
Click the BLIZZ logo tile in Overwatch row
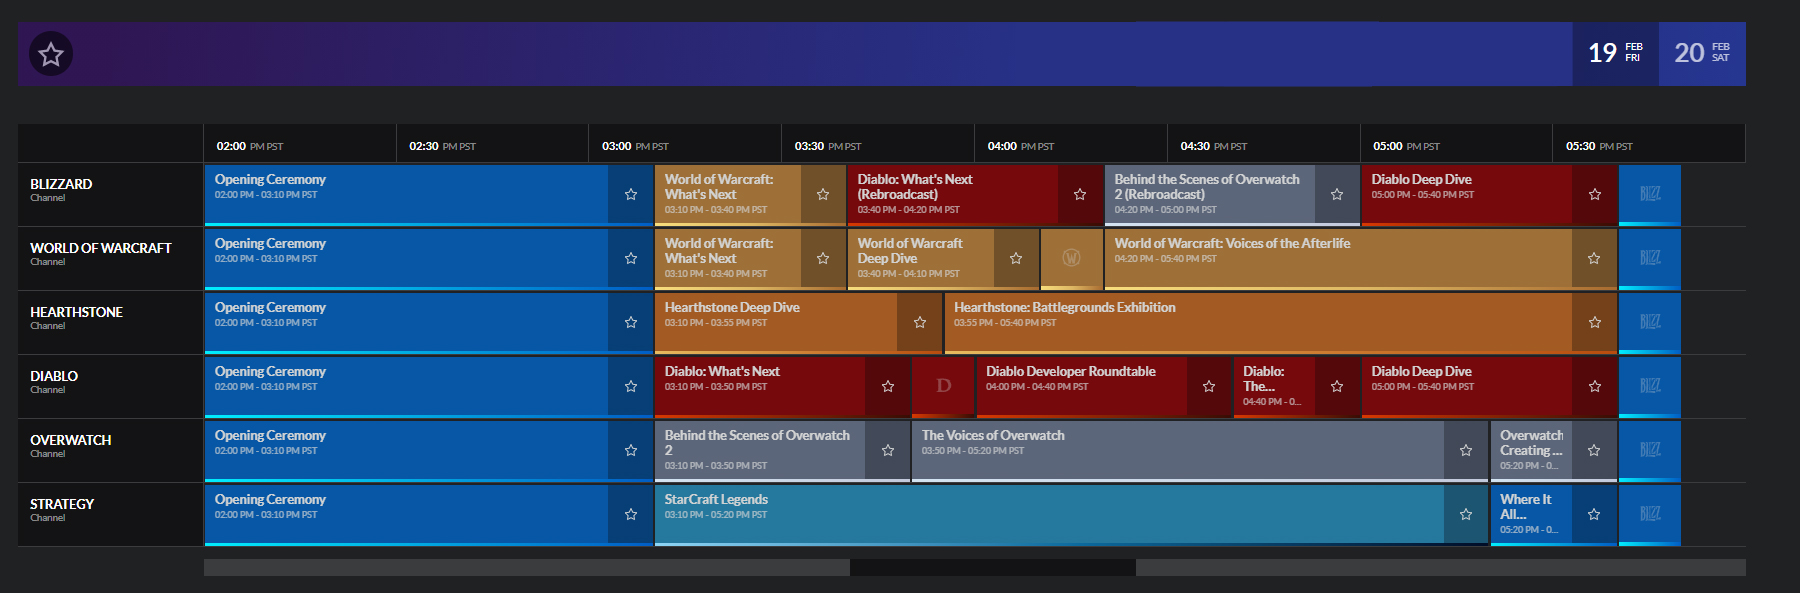pos(1650,450)
